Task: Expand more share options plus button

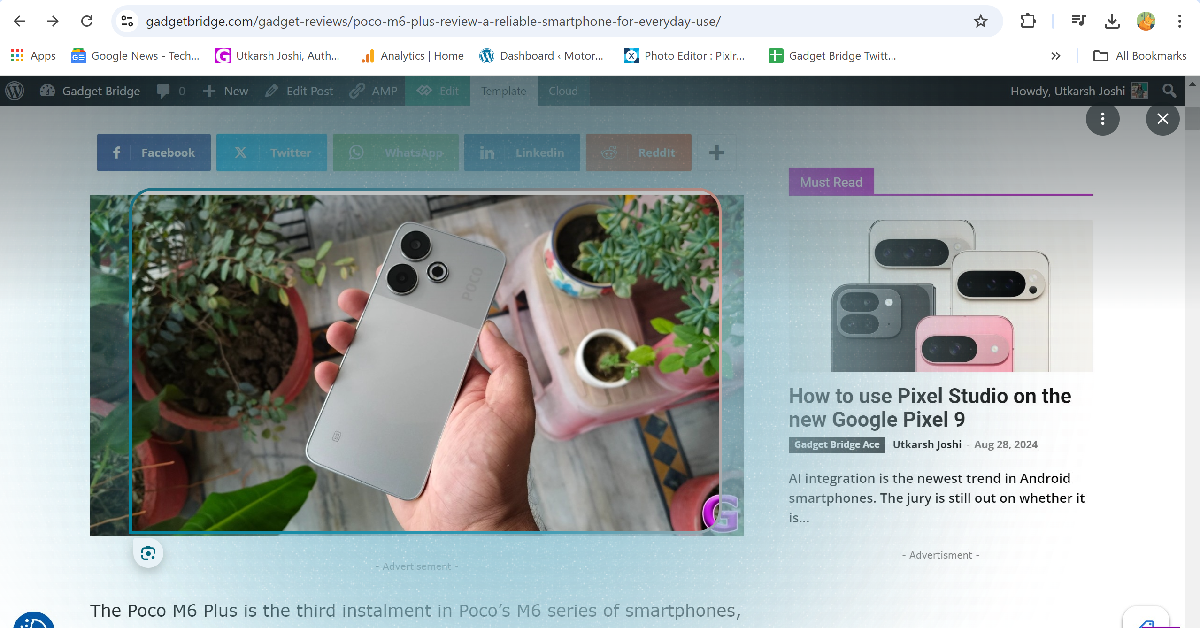Action: coord(716,153)
